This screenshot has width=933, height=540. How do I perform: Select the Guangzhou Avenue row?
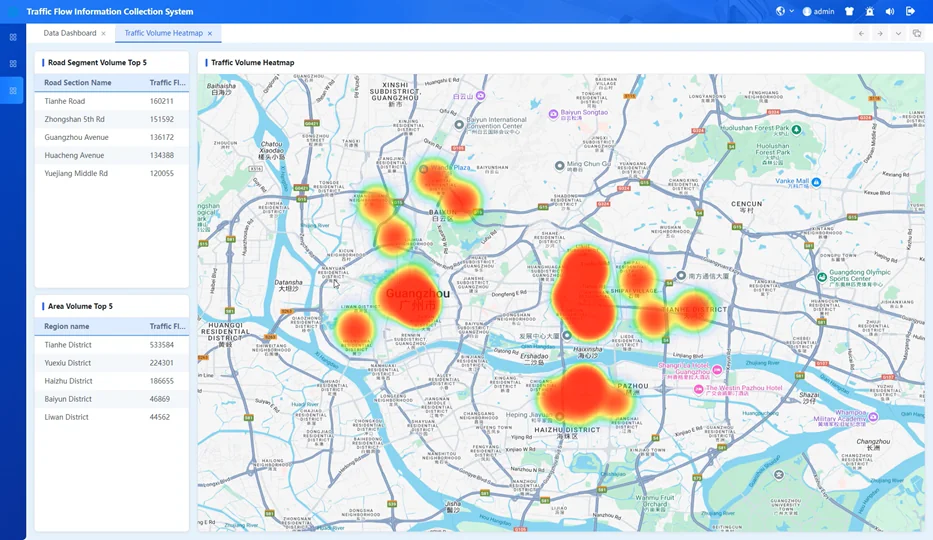(112, 137)
